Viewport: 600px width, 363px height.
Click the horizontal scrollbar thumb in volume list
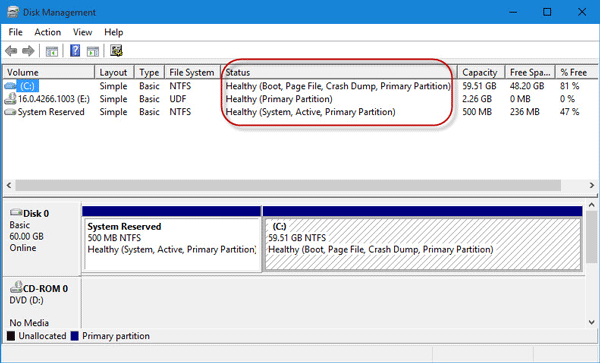point(288,185)
